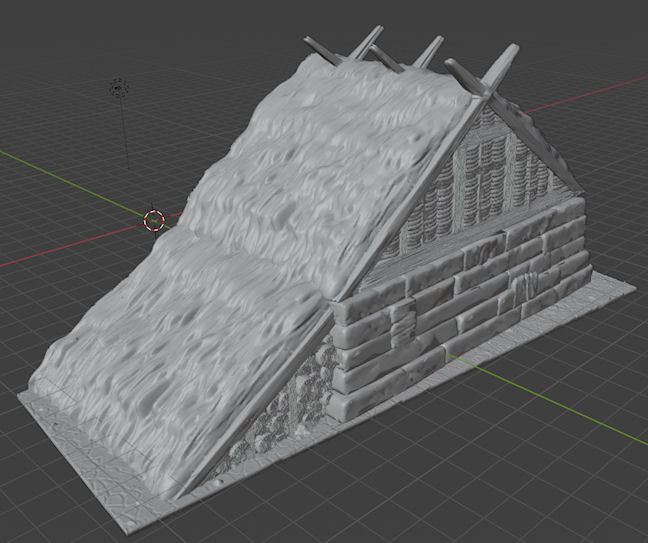Click the second ridge beam from left
The width and height of the screenshot is (648, 543).
pos(370,40)
